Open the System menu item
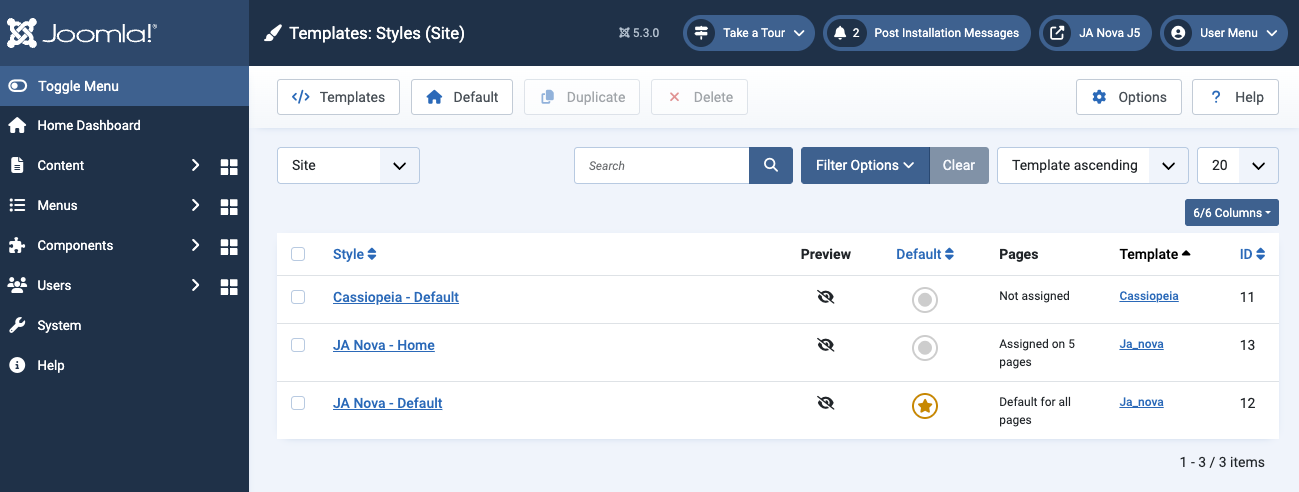Viewport: 1299px width, 492px height. 59,326
